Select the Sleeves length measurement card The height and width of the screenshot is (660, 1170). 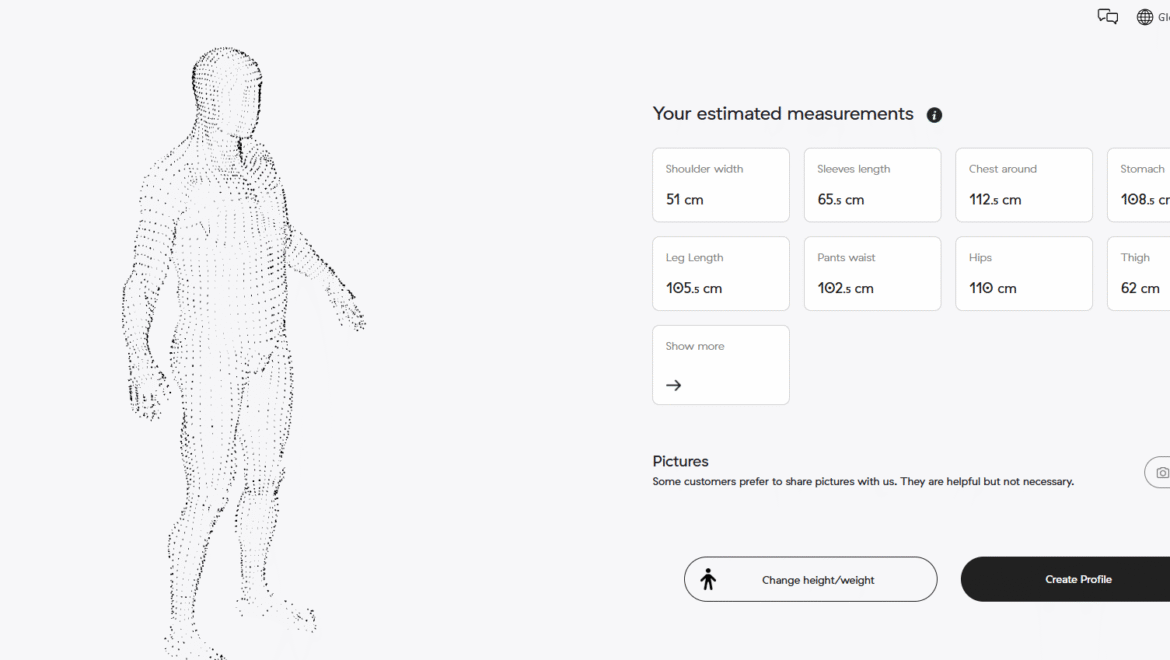click(x=872, y=185)
